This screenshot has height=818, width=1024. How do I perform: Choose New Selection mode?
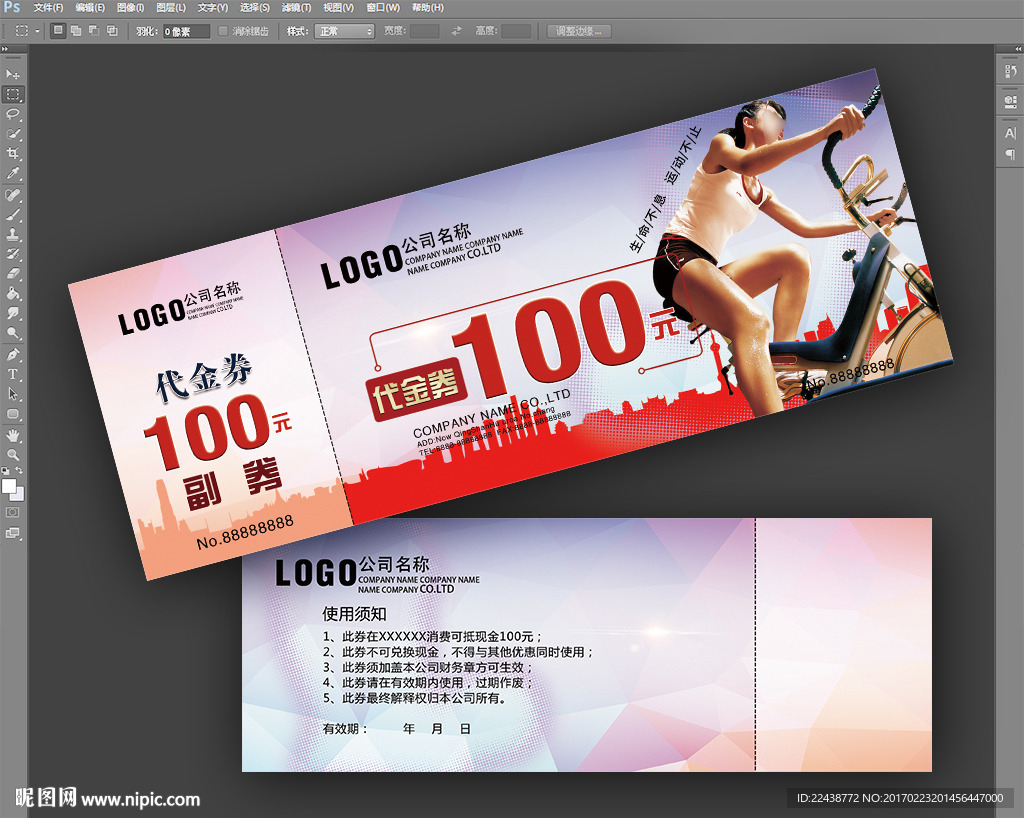click(x=58, y=31)
